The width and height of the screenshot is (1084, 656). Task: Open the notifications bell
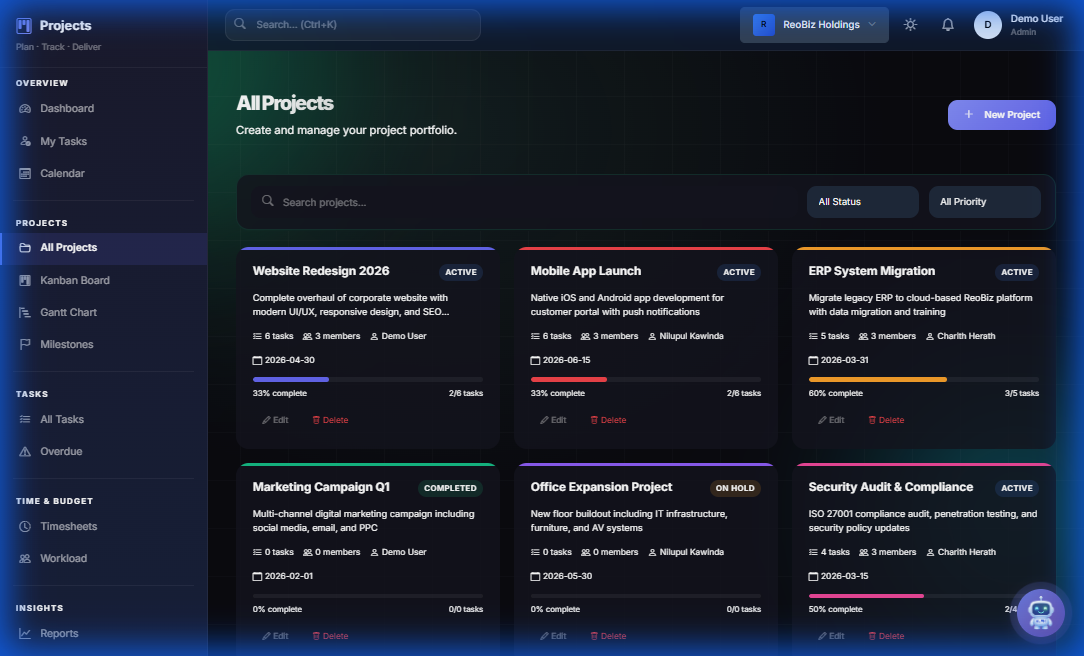pos(947,24)
